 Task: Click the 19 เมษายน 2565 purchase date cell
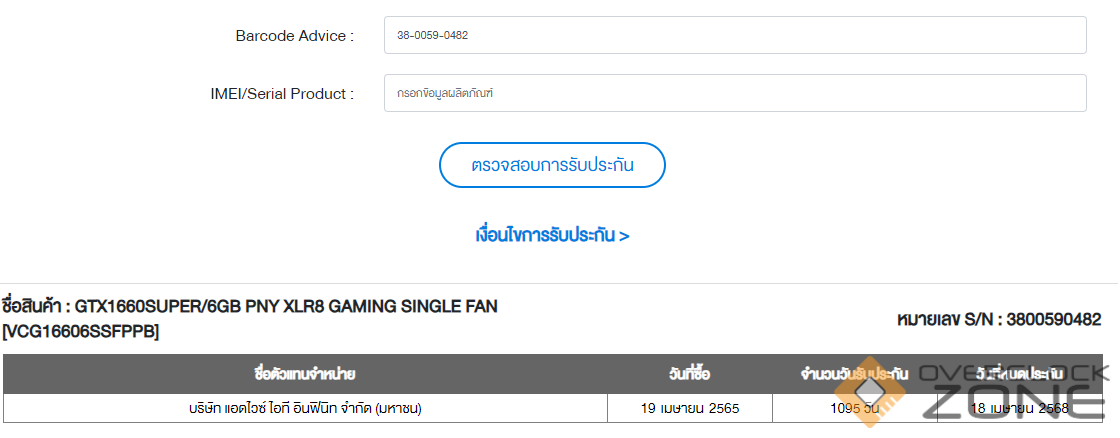pos(690,408)
